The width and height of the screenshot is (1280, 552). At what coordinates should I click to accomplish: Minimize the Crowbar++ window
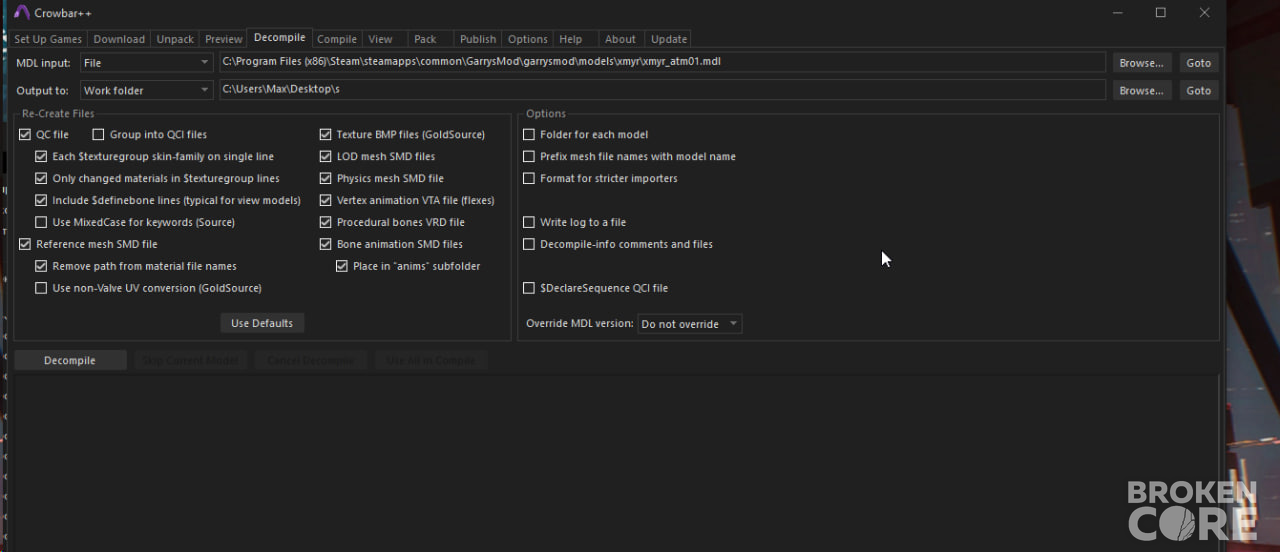pyautogui.click(x=1116, y=12)
